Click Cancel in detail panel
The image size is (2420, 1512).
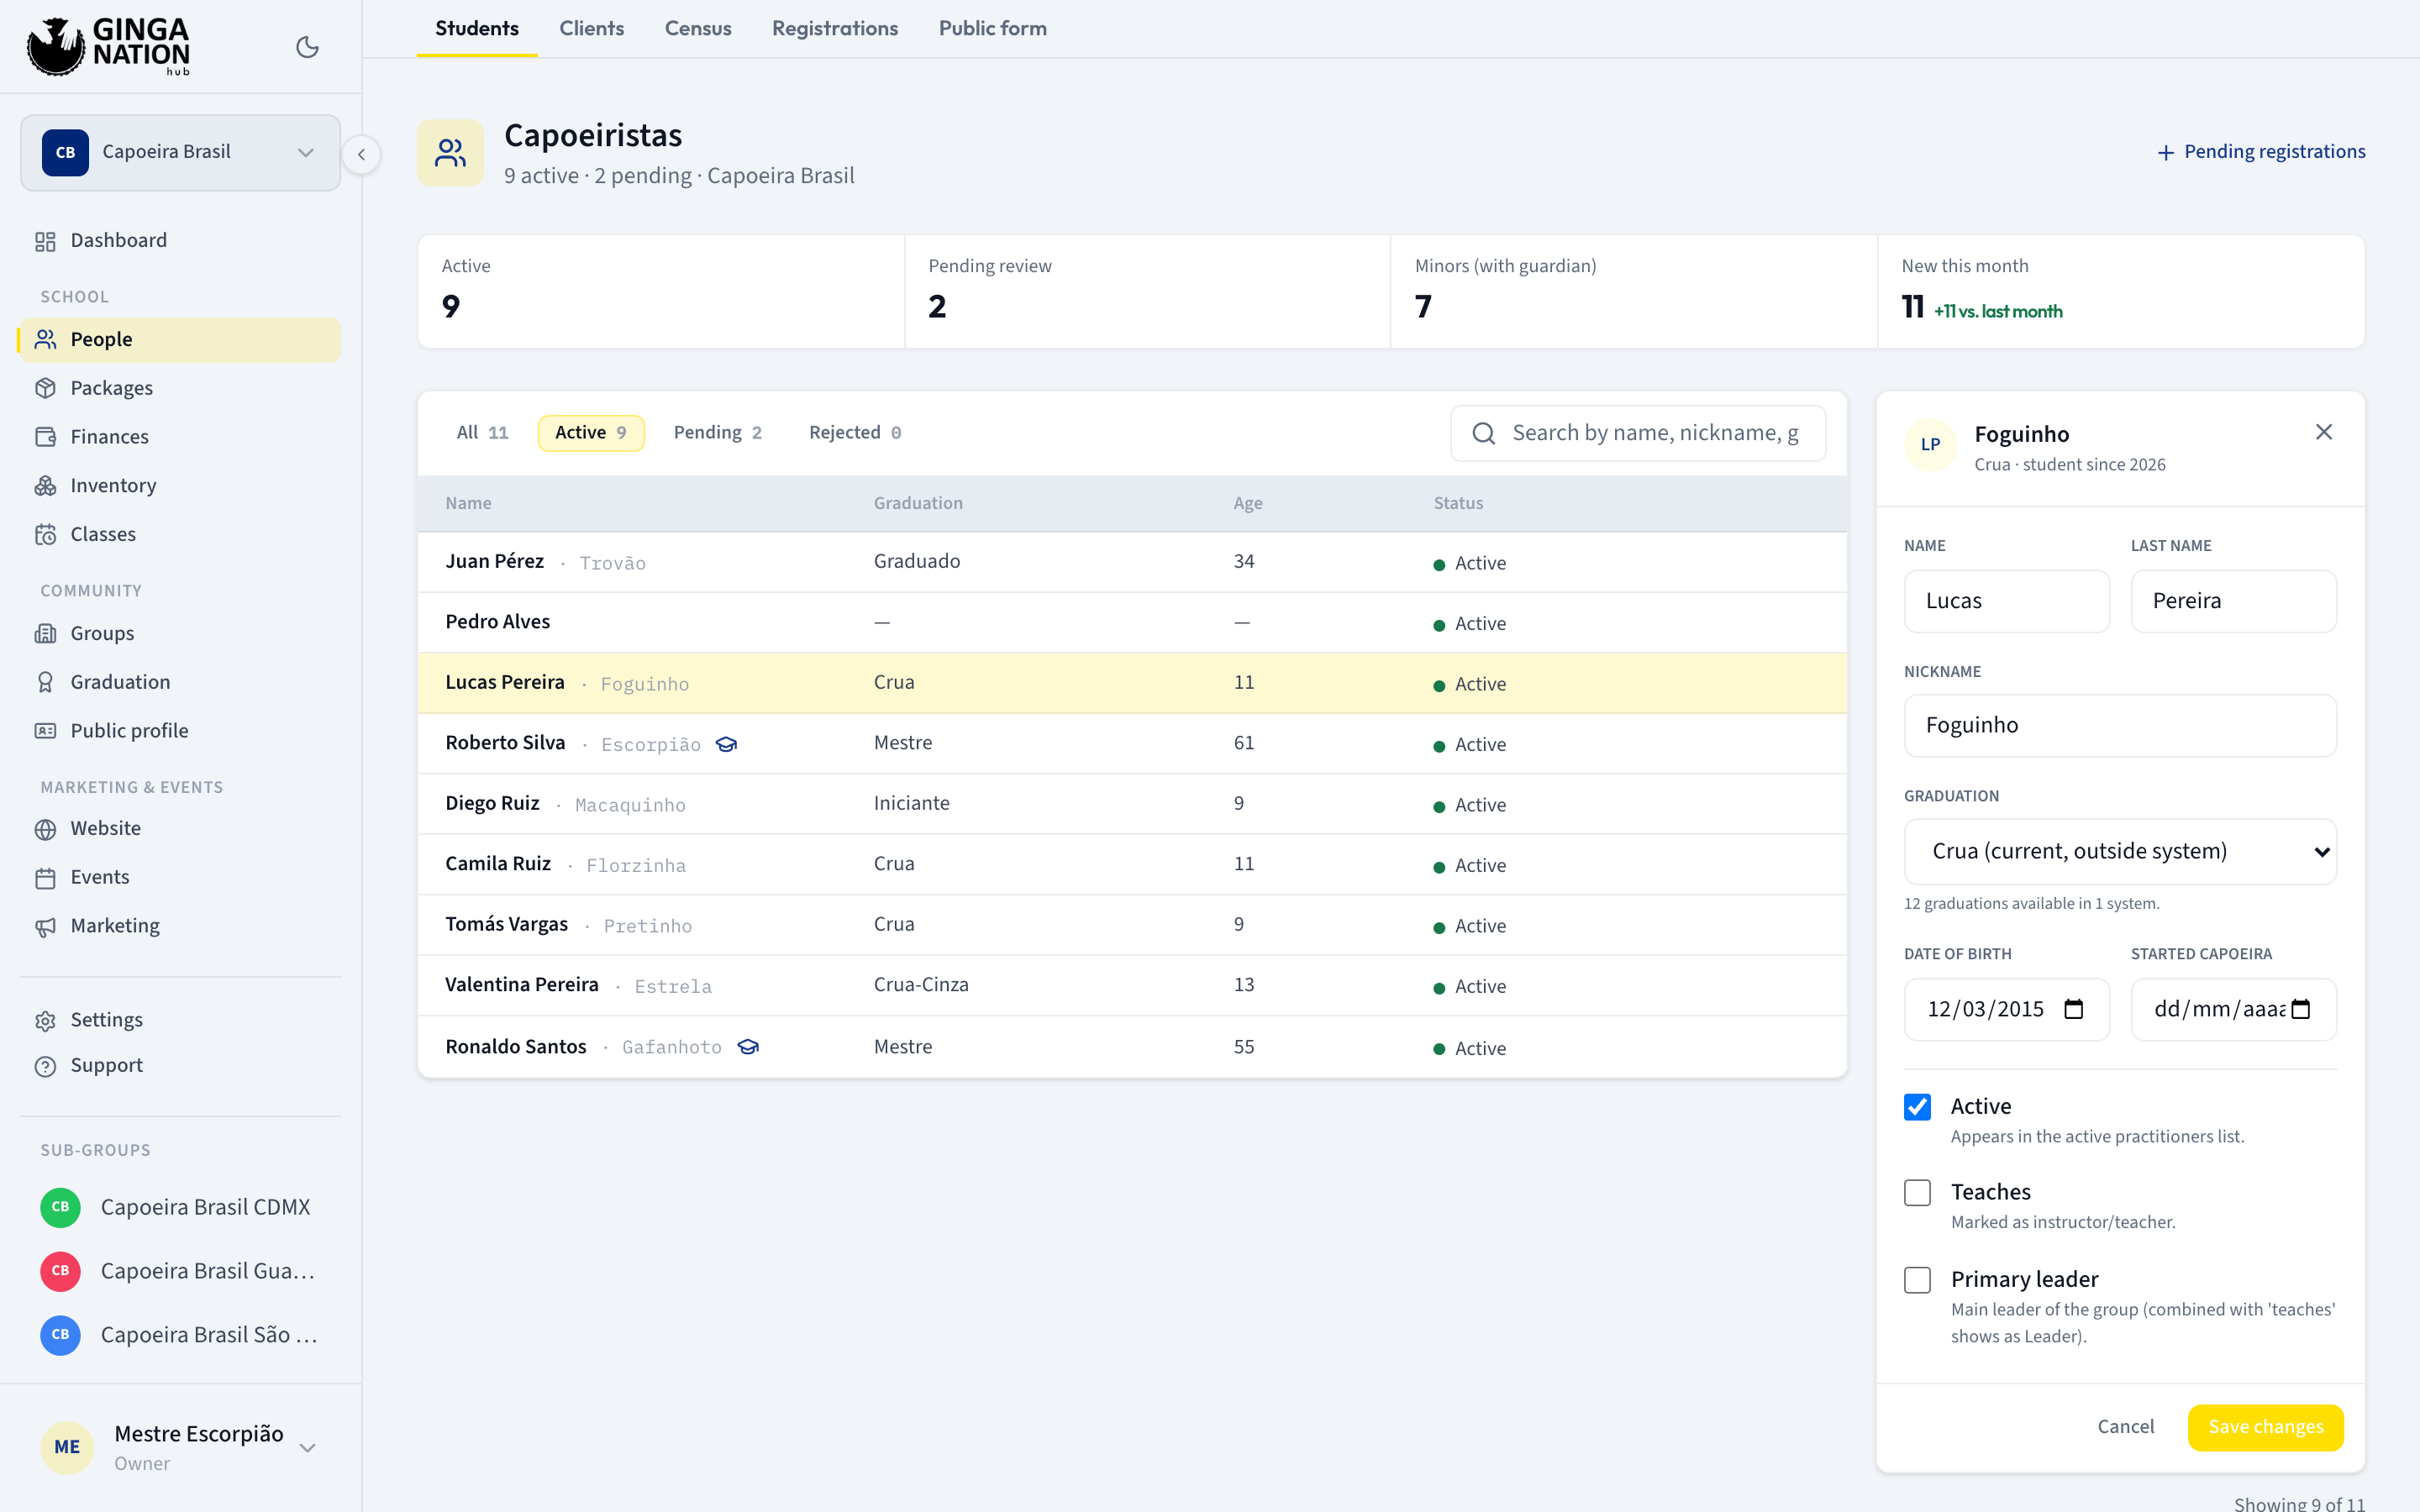tap(2125, 1427)
